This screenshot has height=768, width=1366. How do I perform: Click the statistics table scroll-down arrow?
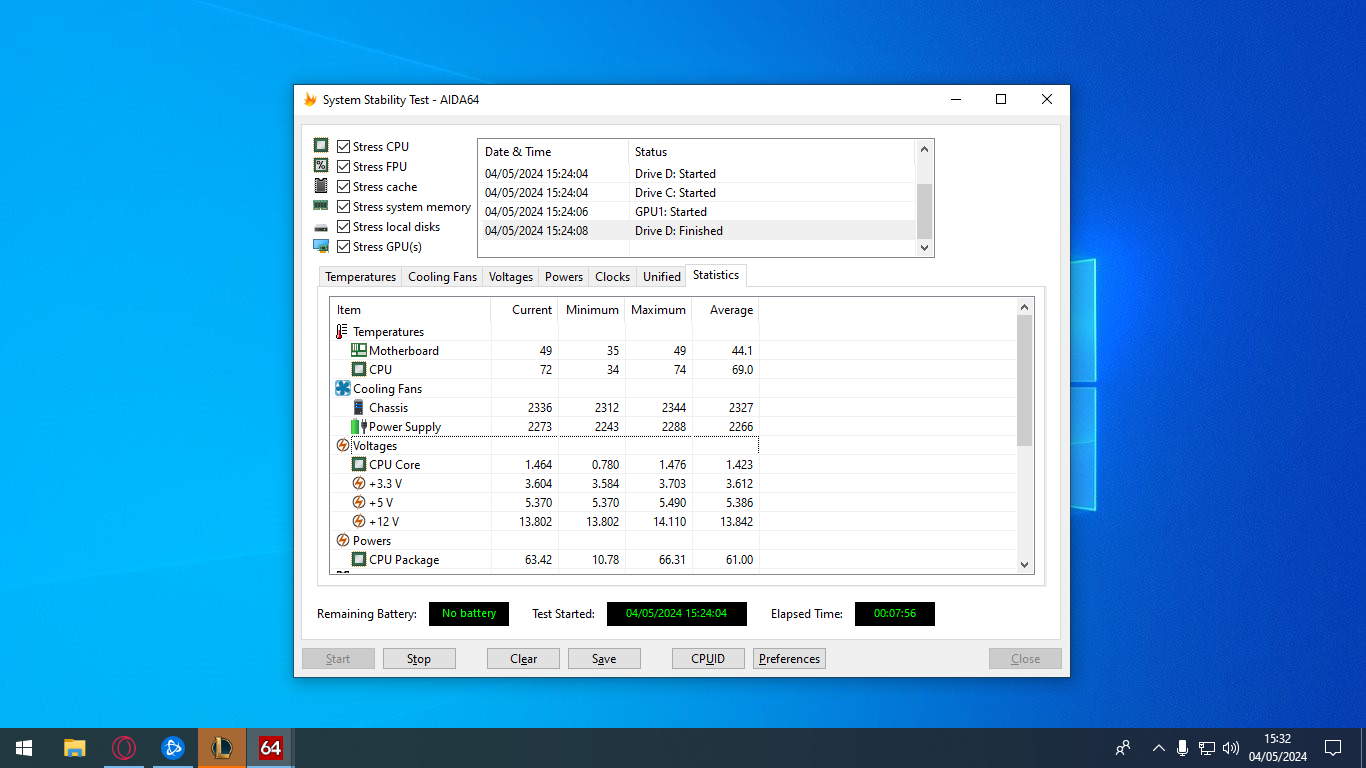click(1024, 564)
